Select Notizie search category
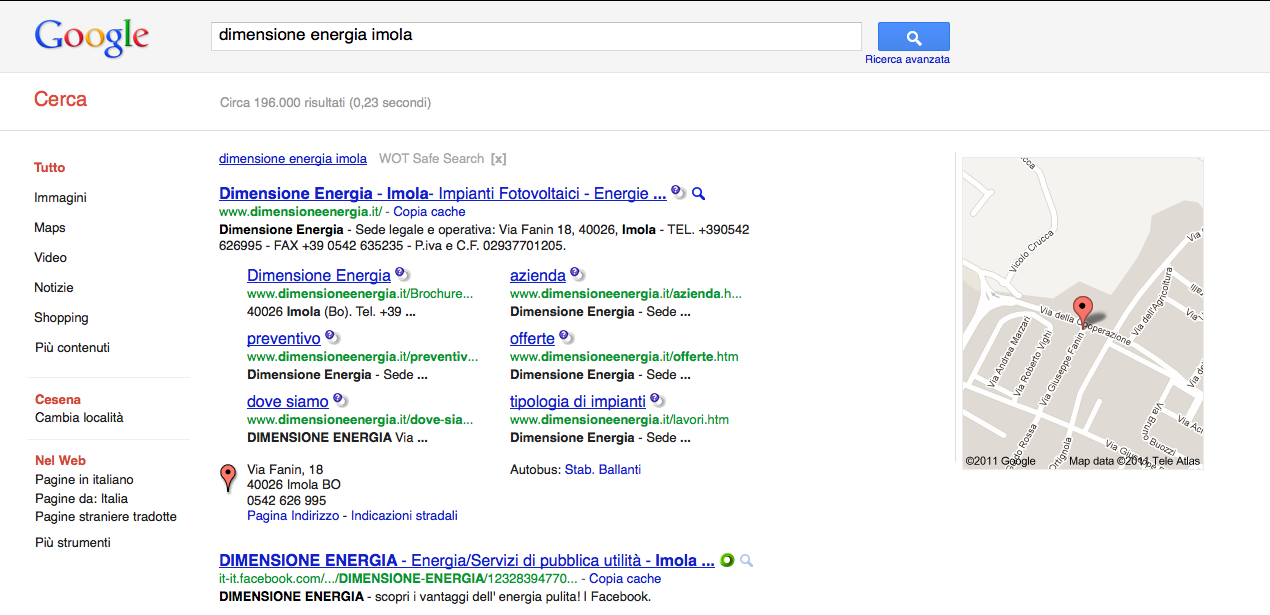 [x=54, y=287]
